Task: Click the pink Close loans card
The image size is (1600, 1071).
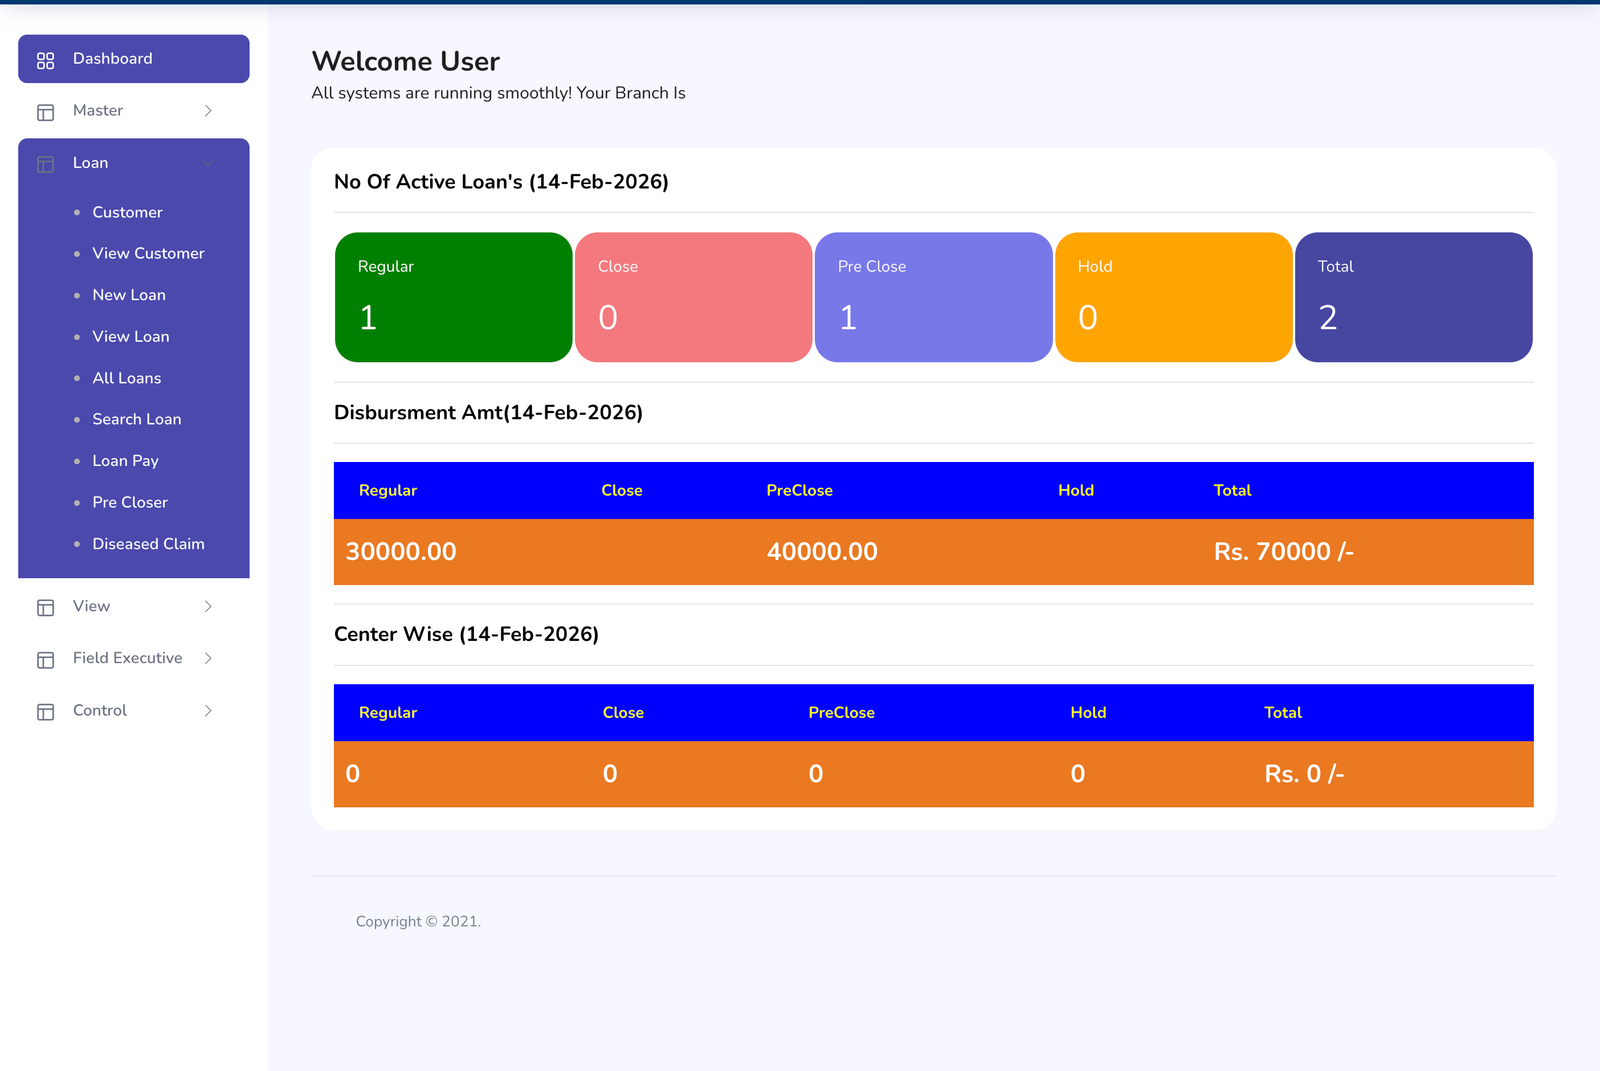Action: (694, 297)
